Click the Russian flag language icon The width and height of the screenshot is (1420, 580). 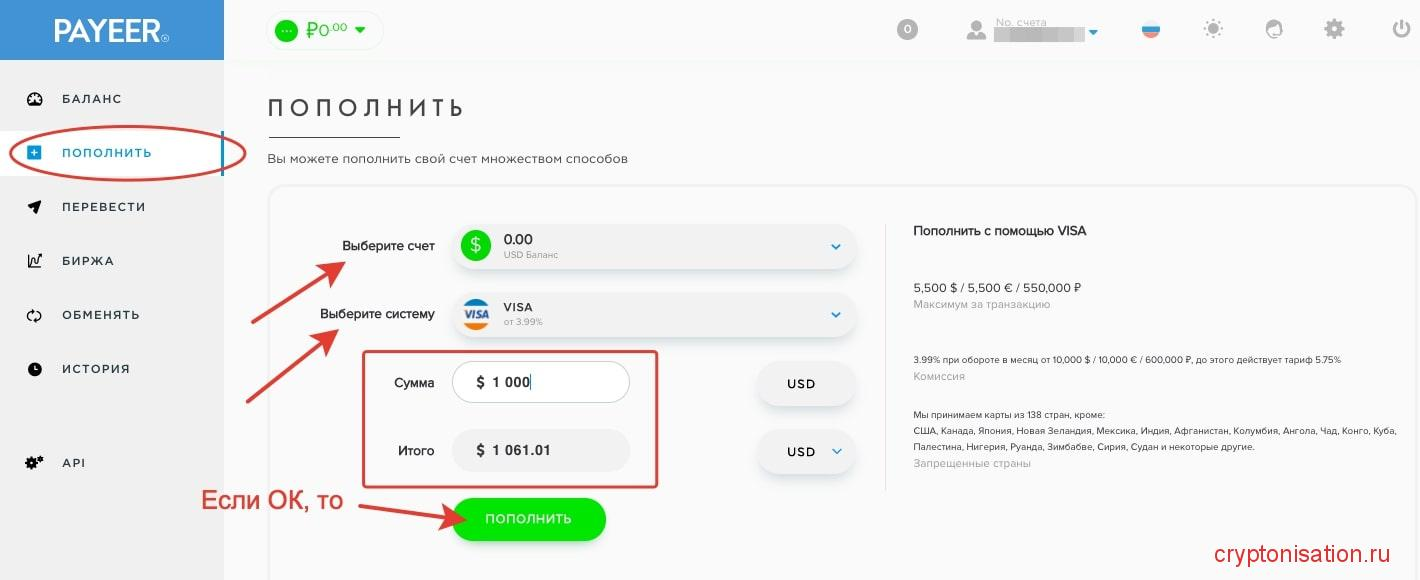tap(1151, 30)
